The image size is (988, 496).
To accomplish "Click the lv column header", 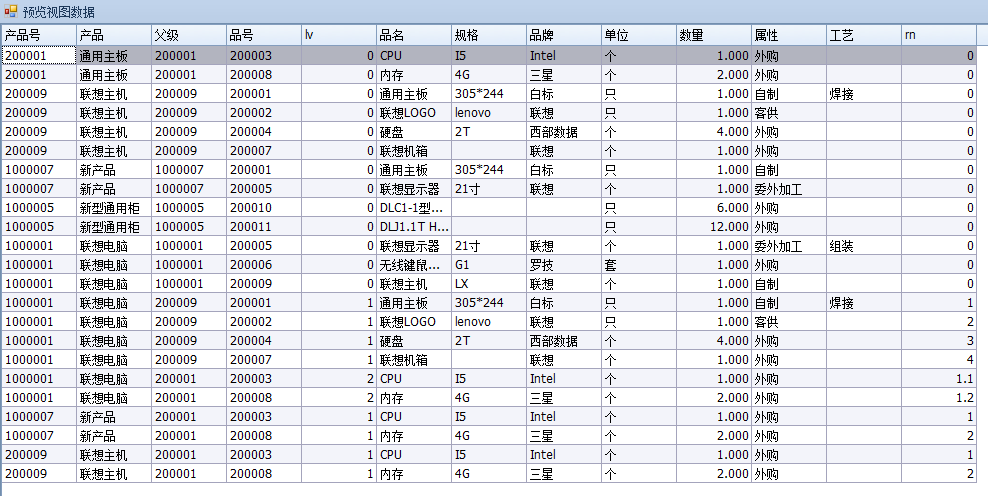I will tap(339, 35).
